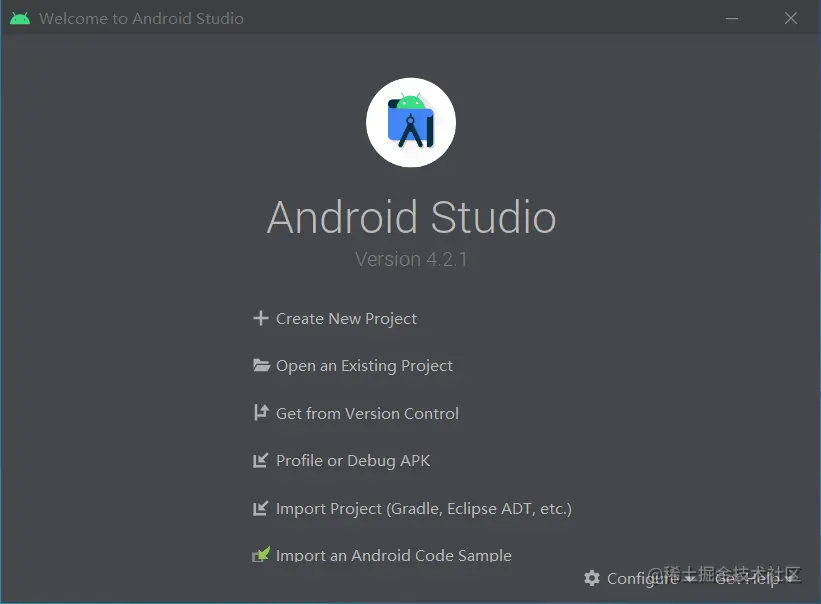Select Import an Android Code Sample
This screenshot has width=821, height=604.
coord(393,555)
